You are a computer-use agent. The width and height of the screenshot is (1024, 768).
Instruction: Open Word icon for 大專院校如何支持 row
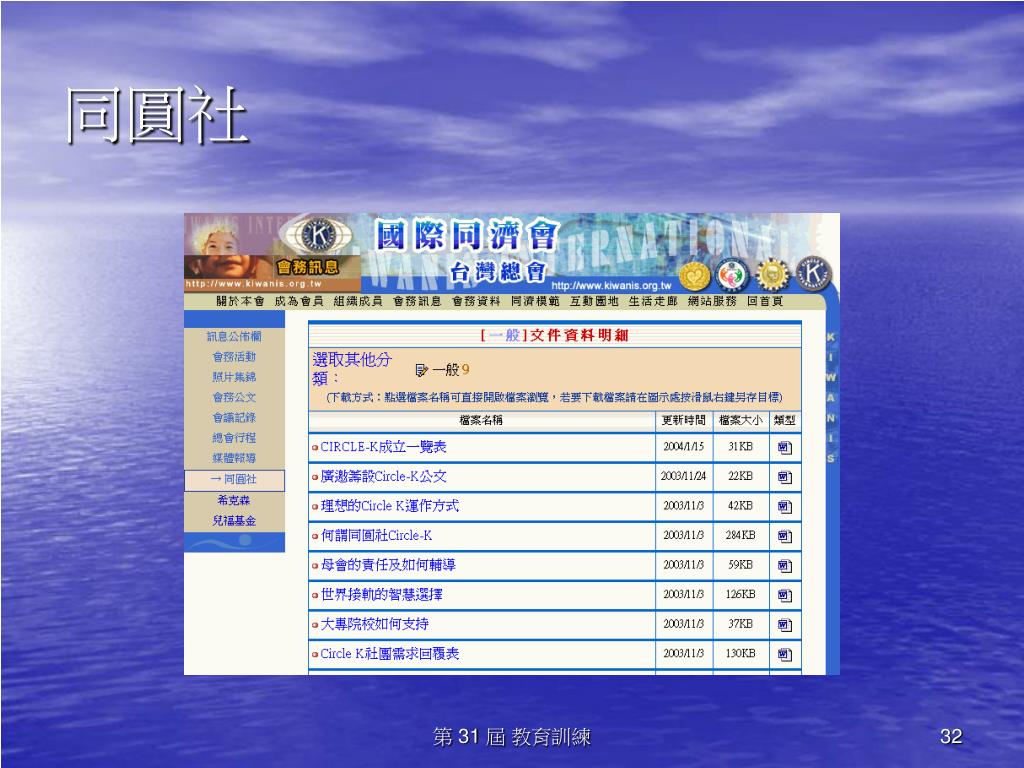(784, 625)
